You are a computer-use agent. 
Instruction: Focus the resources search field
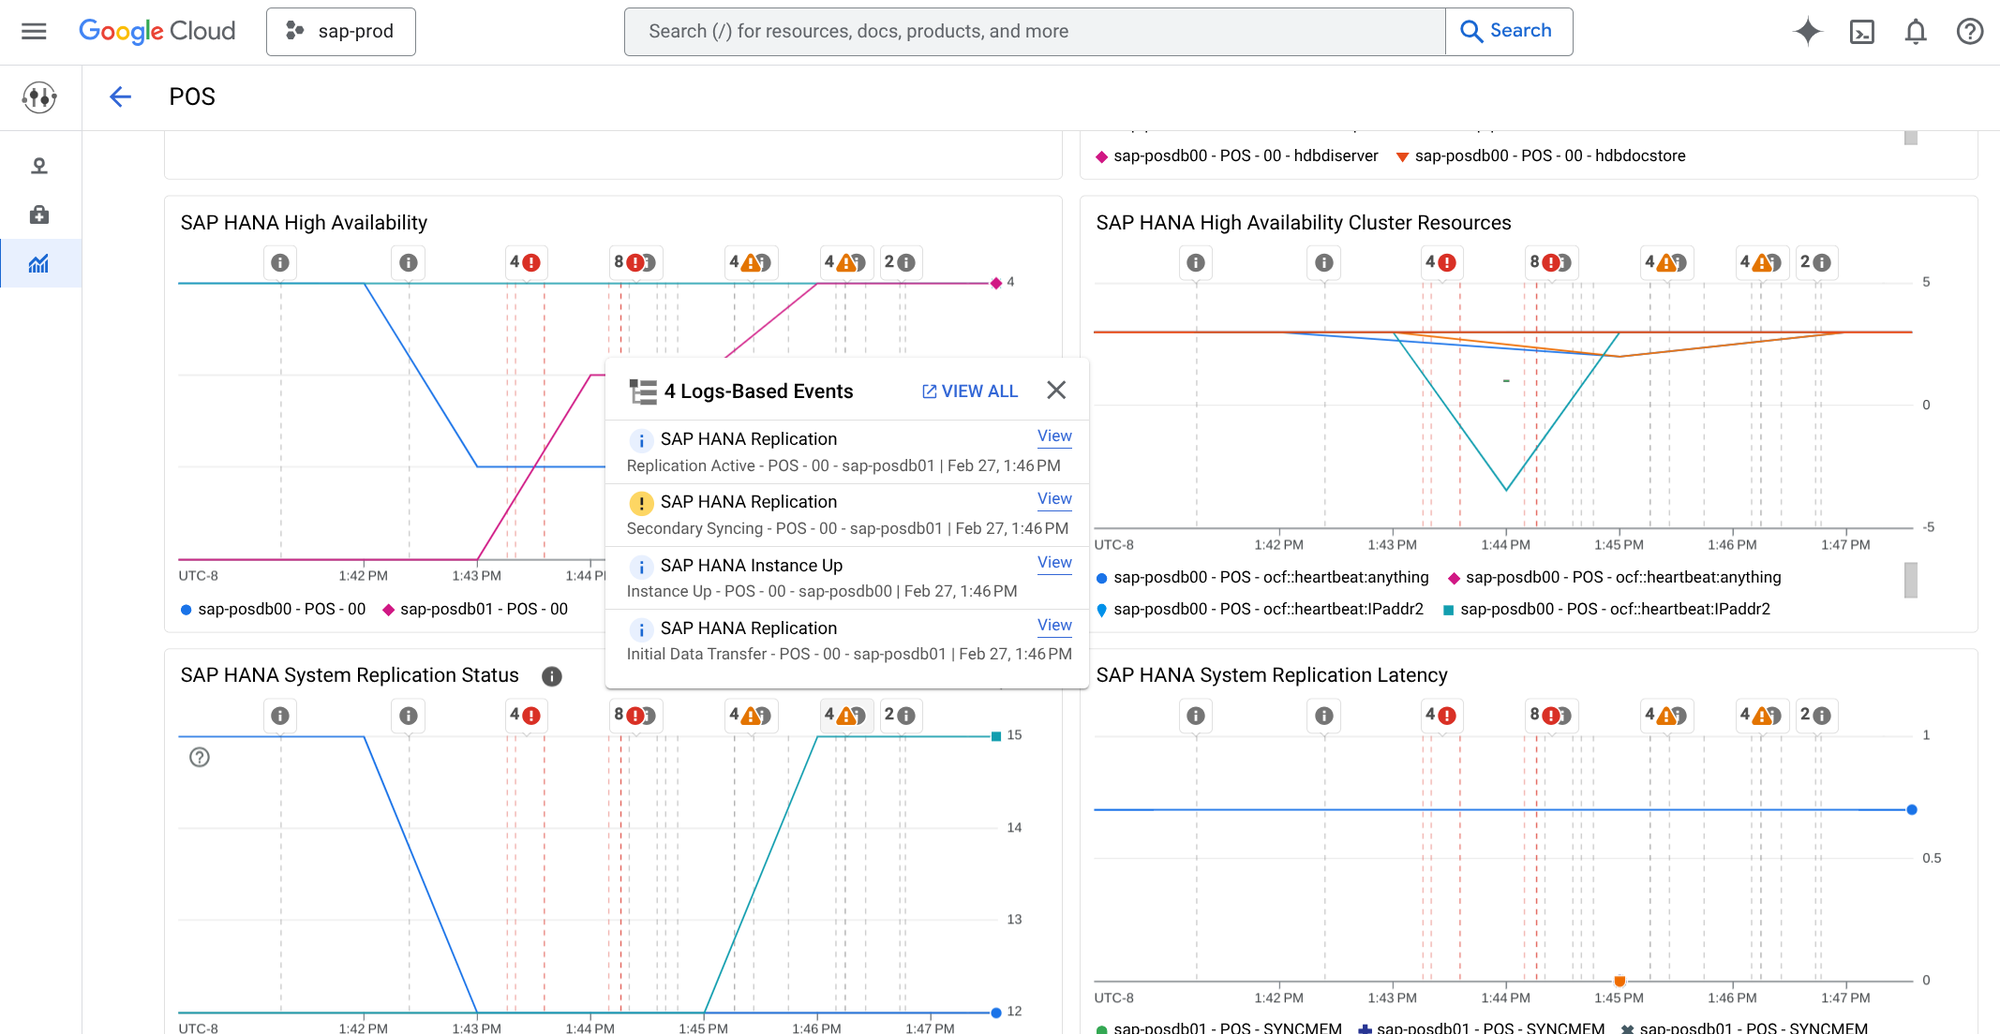coord(1035,31)
